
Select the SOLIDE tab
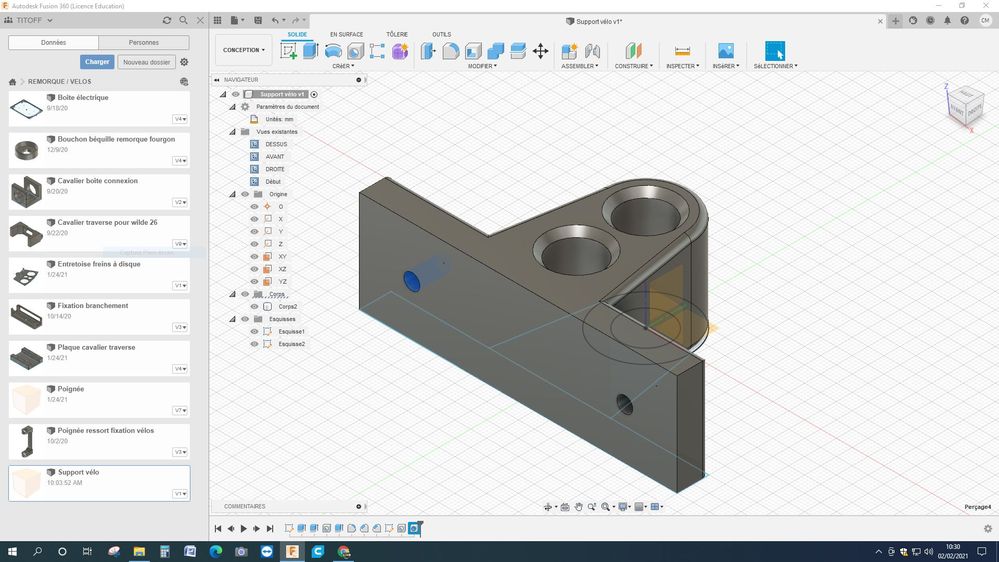pyautogui.click(x=297, y=34)
